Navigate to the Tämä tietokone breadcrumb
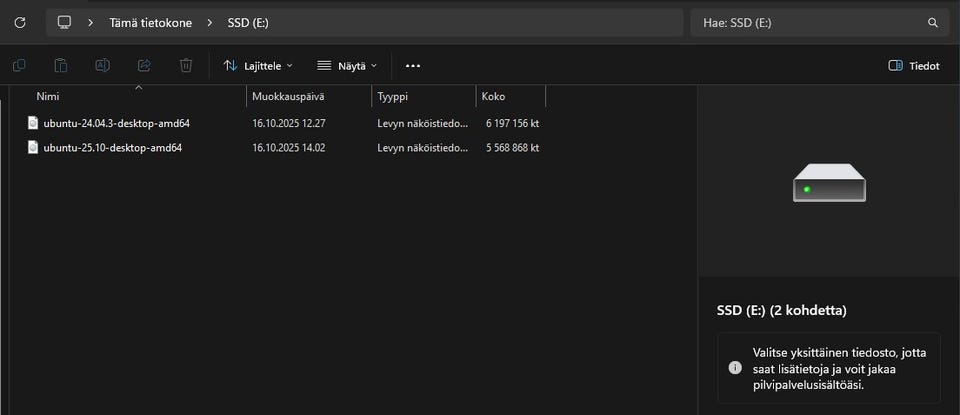960x415 pixels. pos(152,22)
